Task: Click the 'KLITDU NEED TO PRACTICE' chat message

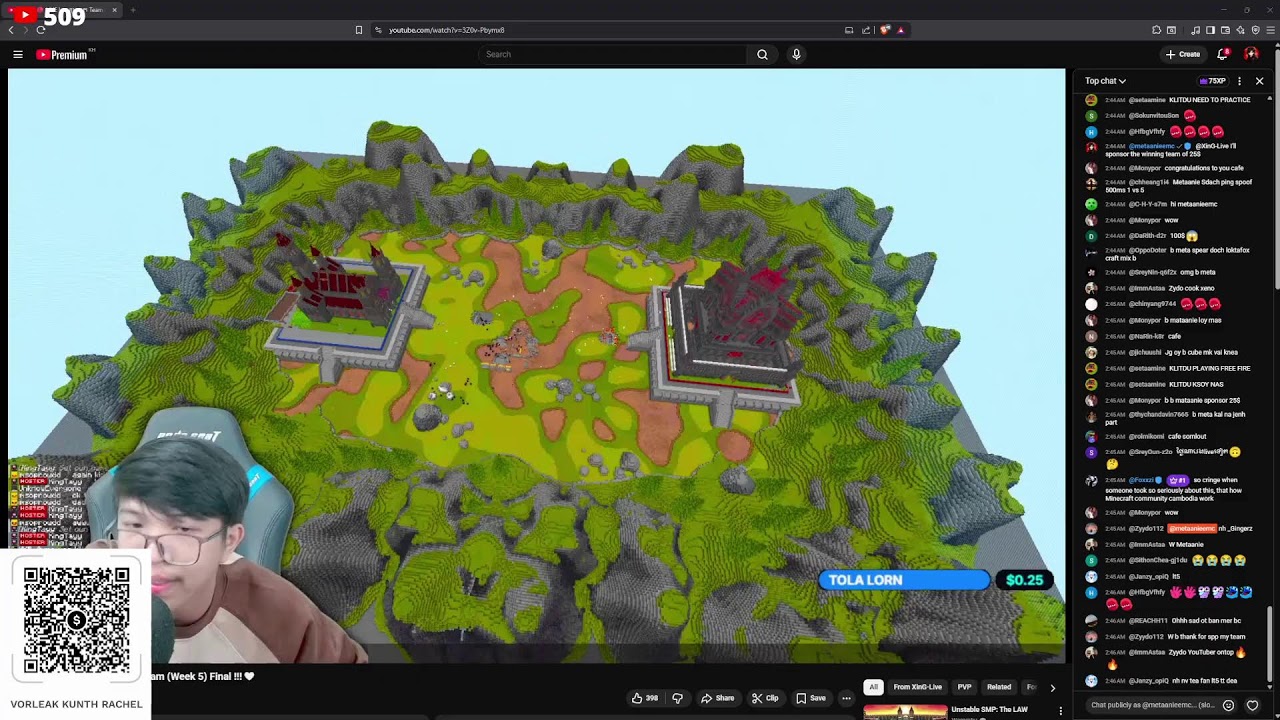Action: (1210, 100)
